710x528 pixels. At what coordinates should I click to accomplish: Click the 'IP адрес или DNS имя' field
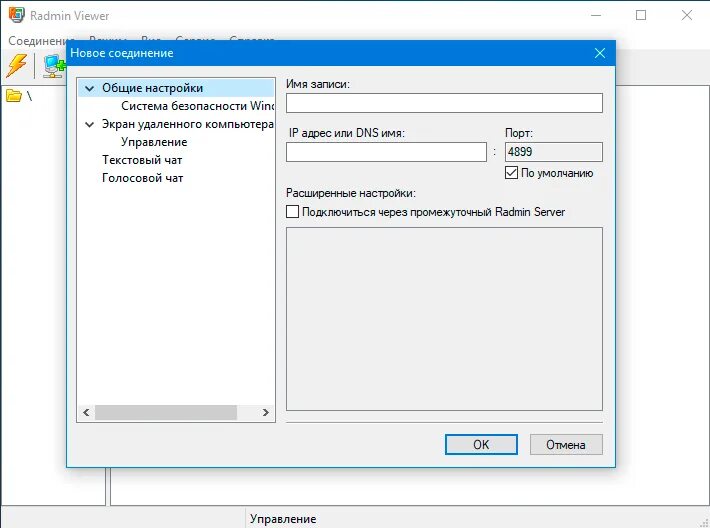tap(386, 152)
